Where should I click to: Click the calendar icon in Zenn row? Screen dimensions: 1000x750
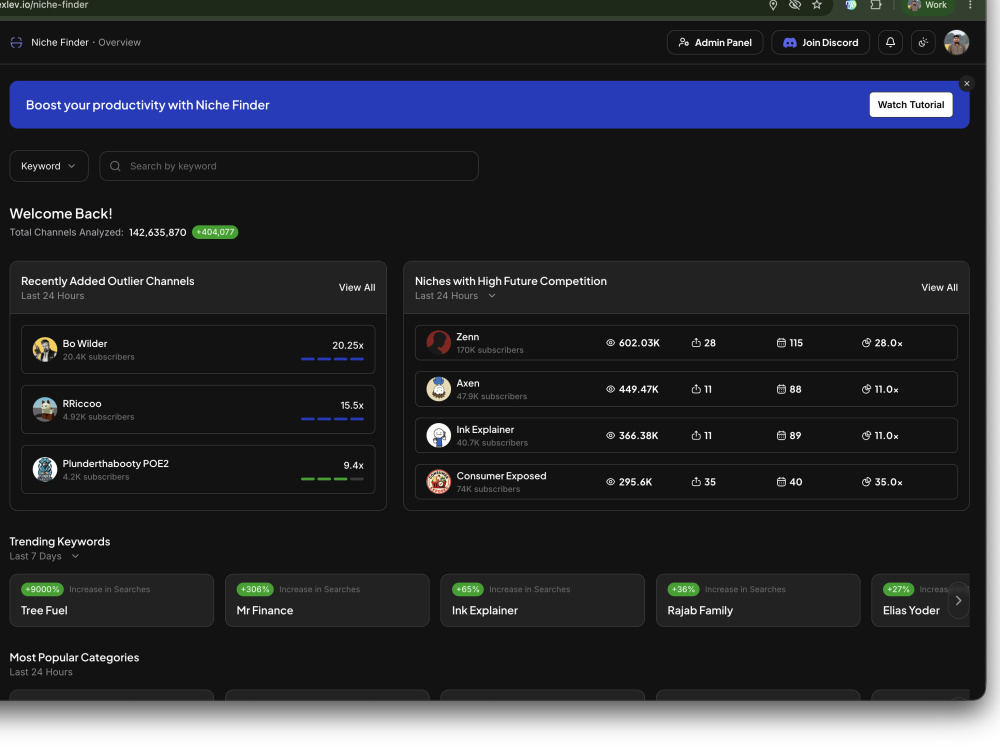[781, 342]
